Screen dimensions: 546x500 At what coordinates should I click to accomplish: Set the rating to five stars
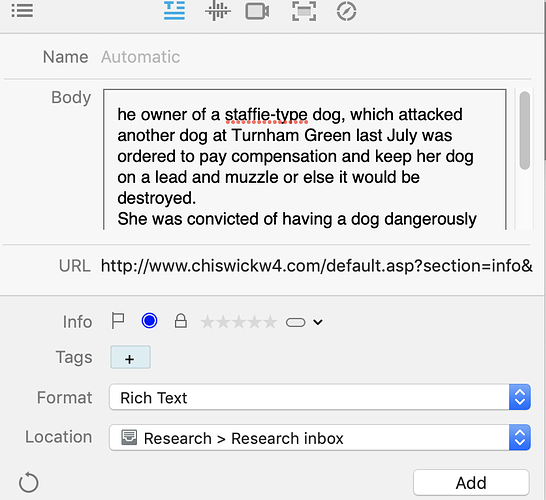[270, 322]
